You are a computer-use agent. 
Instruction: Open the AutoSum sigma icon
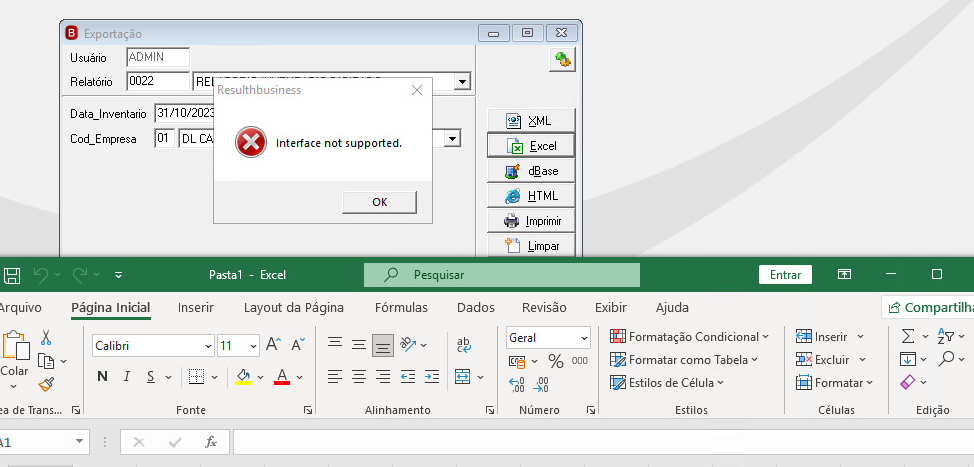(908, 337)
